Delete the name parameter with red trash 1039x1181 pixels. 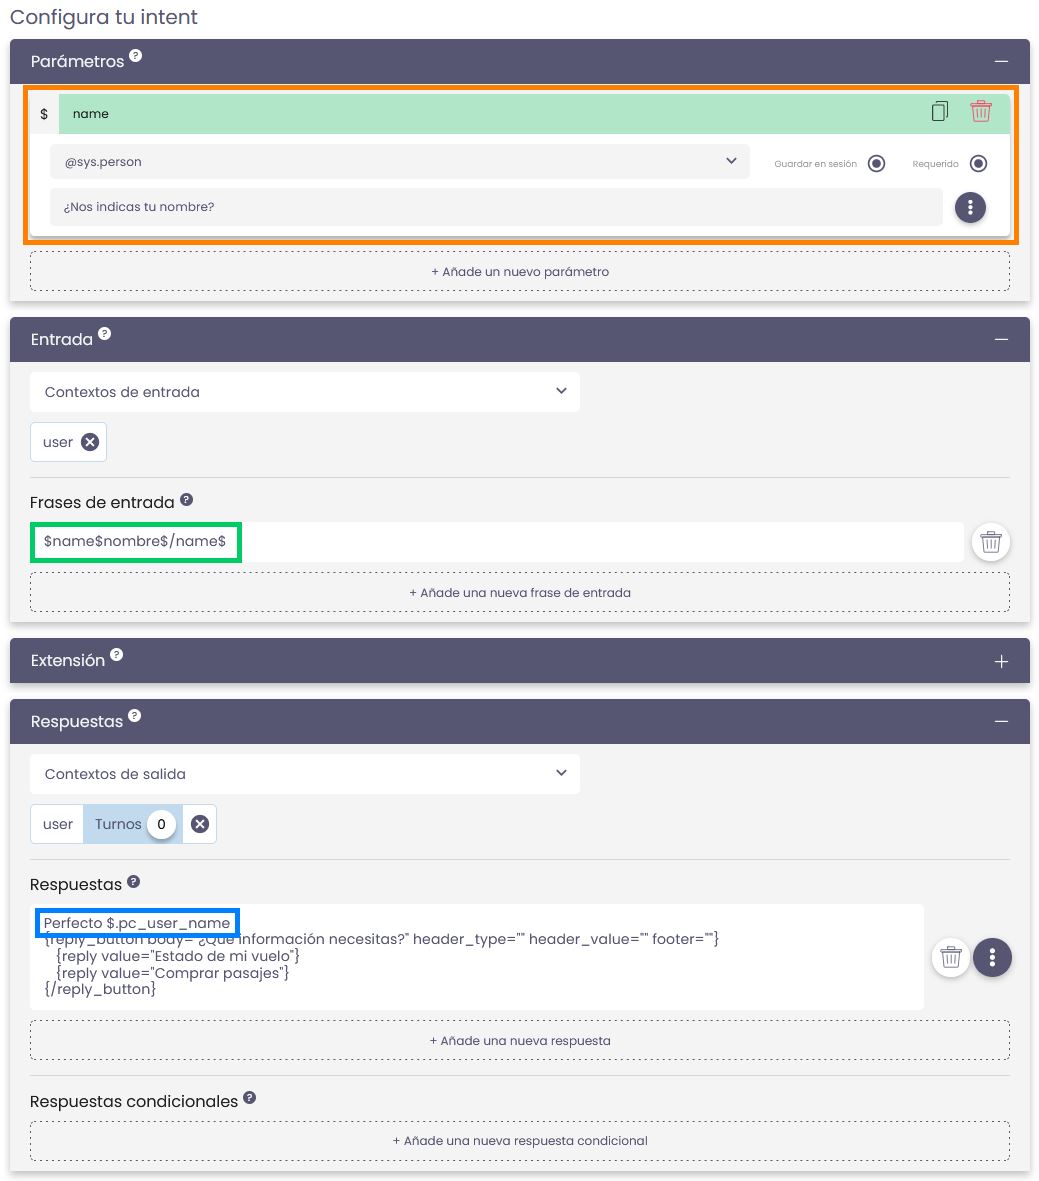(x=980, y=112)
